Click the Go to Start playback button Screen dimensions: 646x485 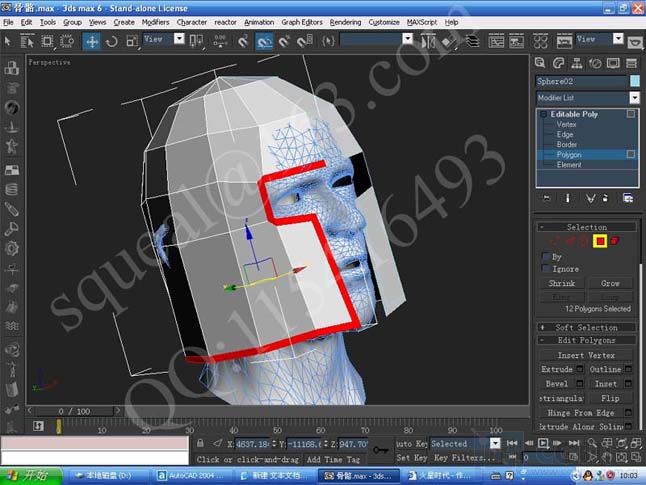[512, 443]
